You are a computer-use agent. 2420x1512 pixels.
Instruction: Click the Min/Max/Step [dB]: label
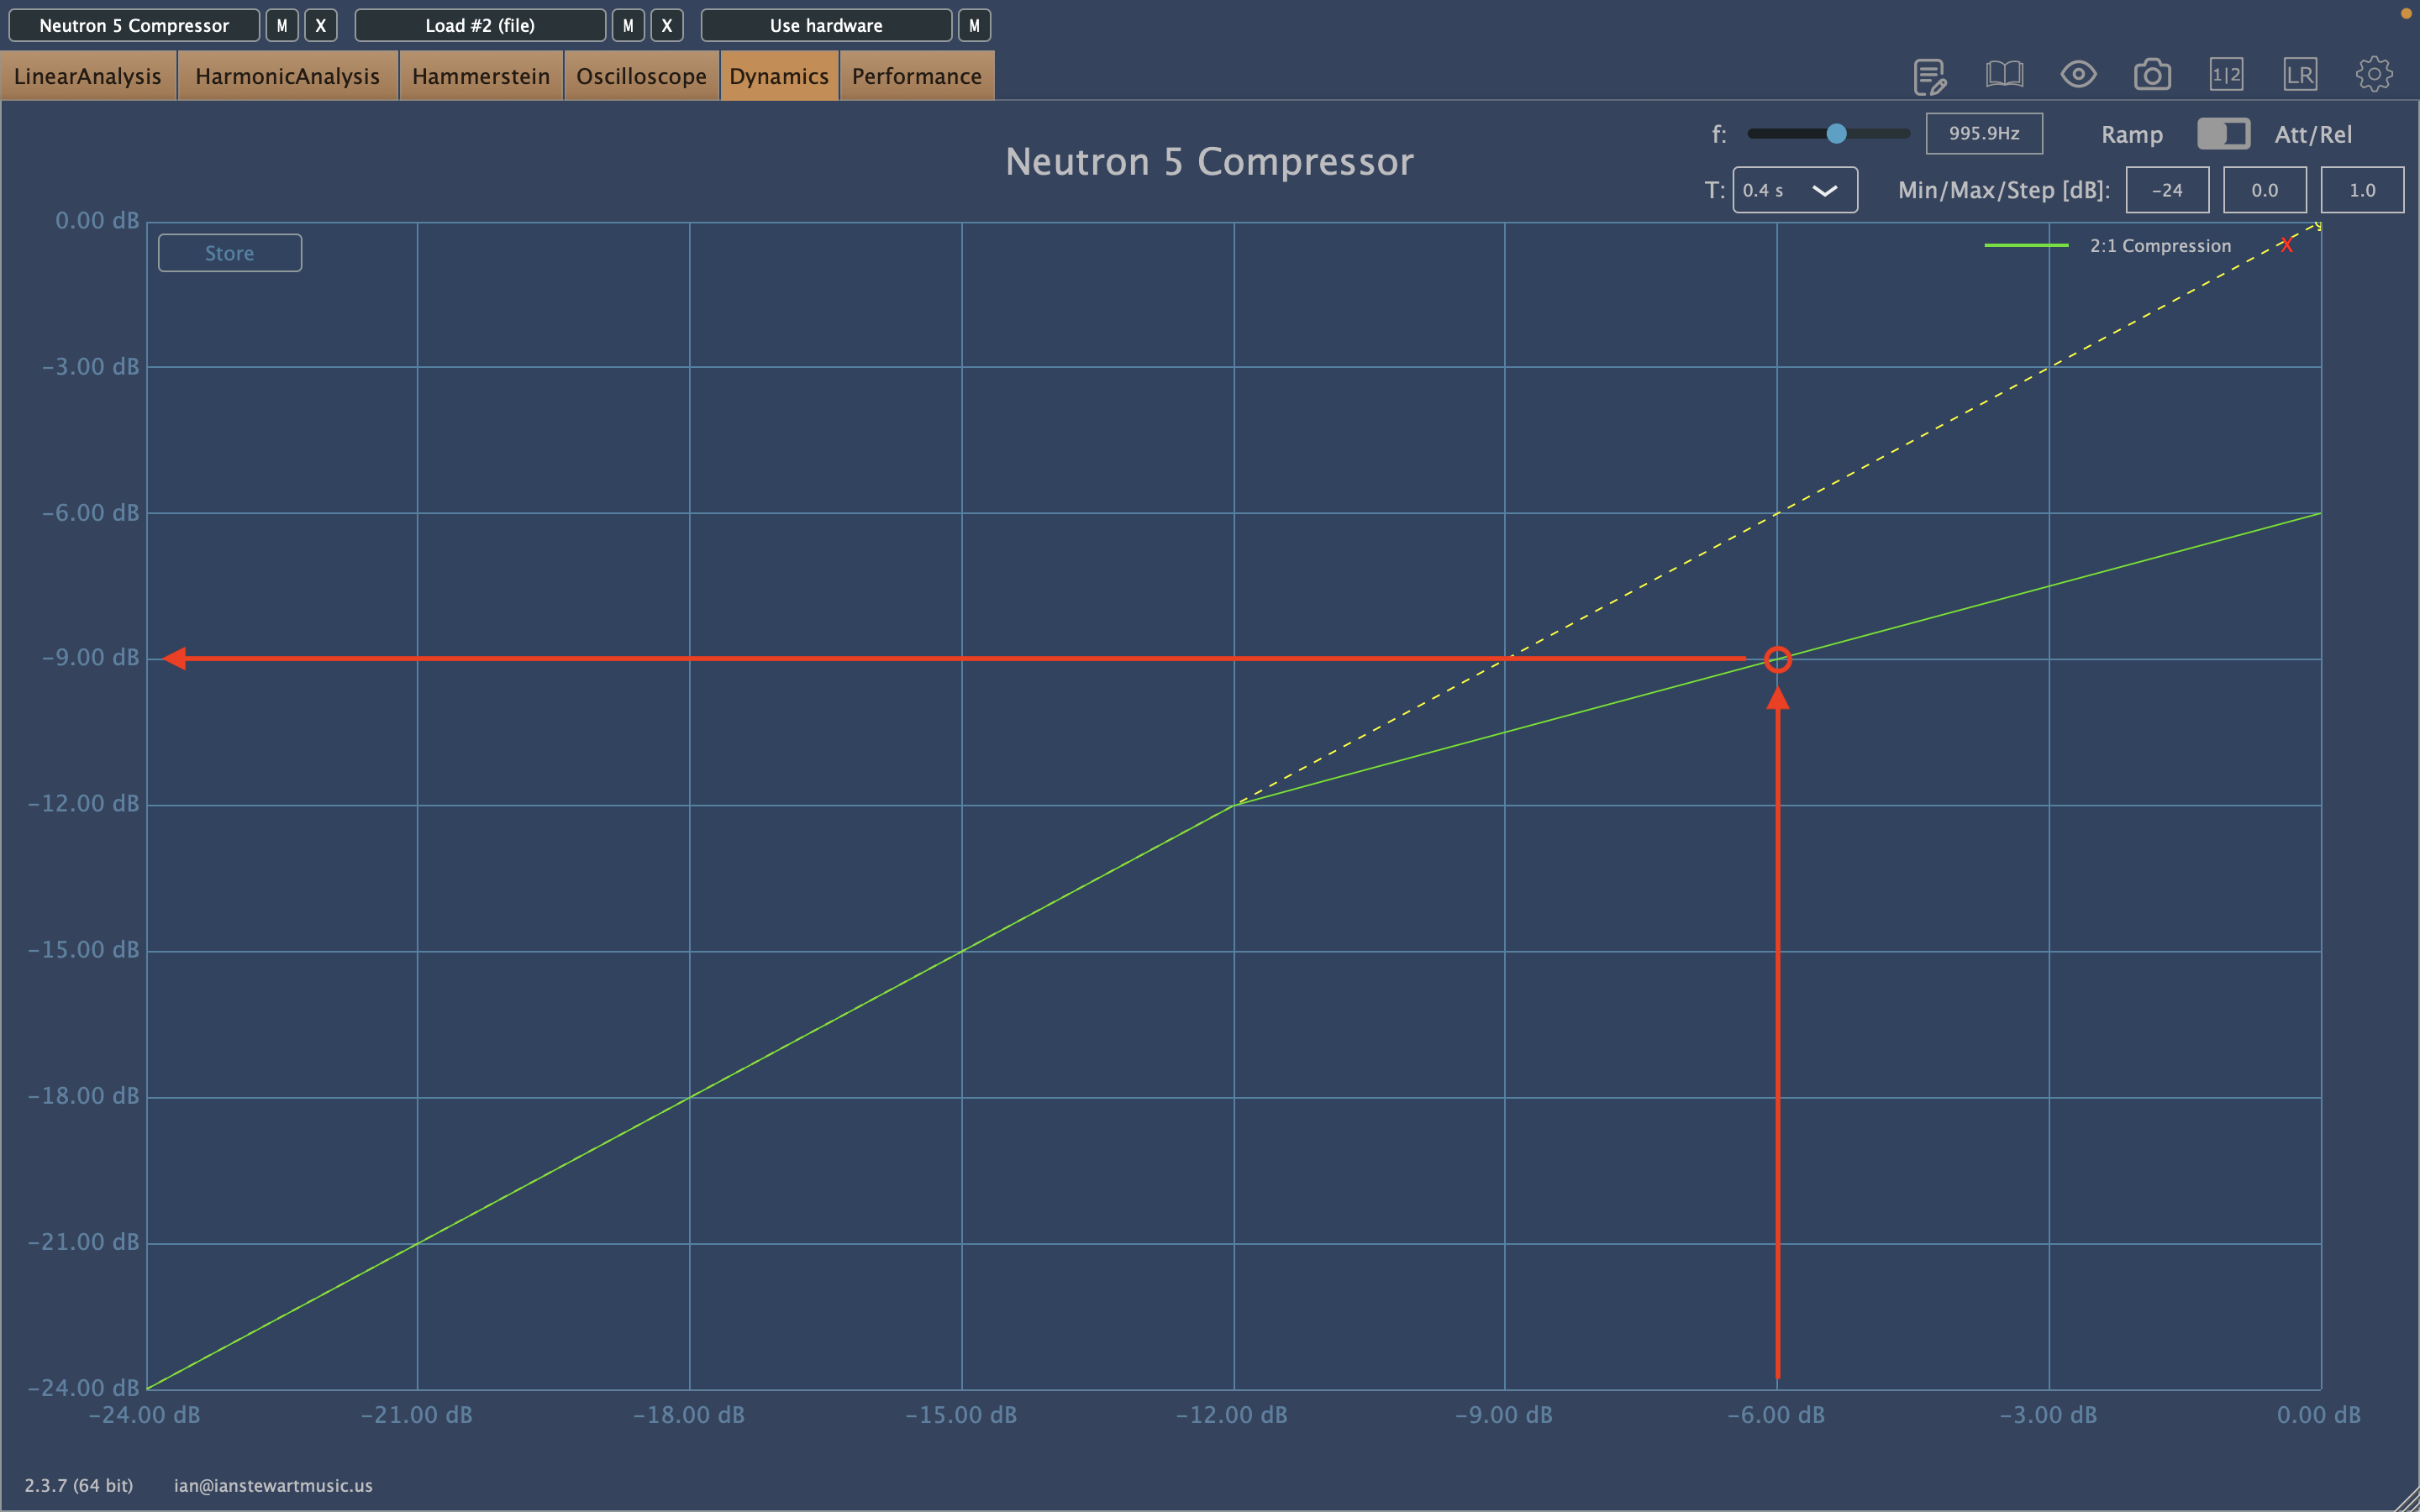tap(2004, 190)
